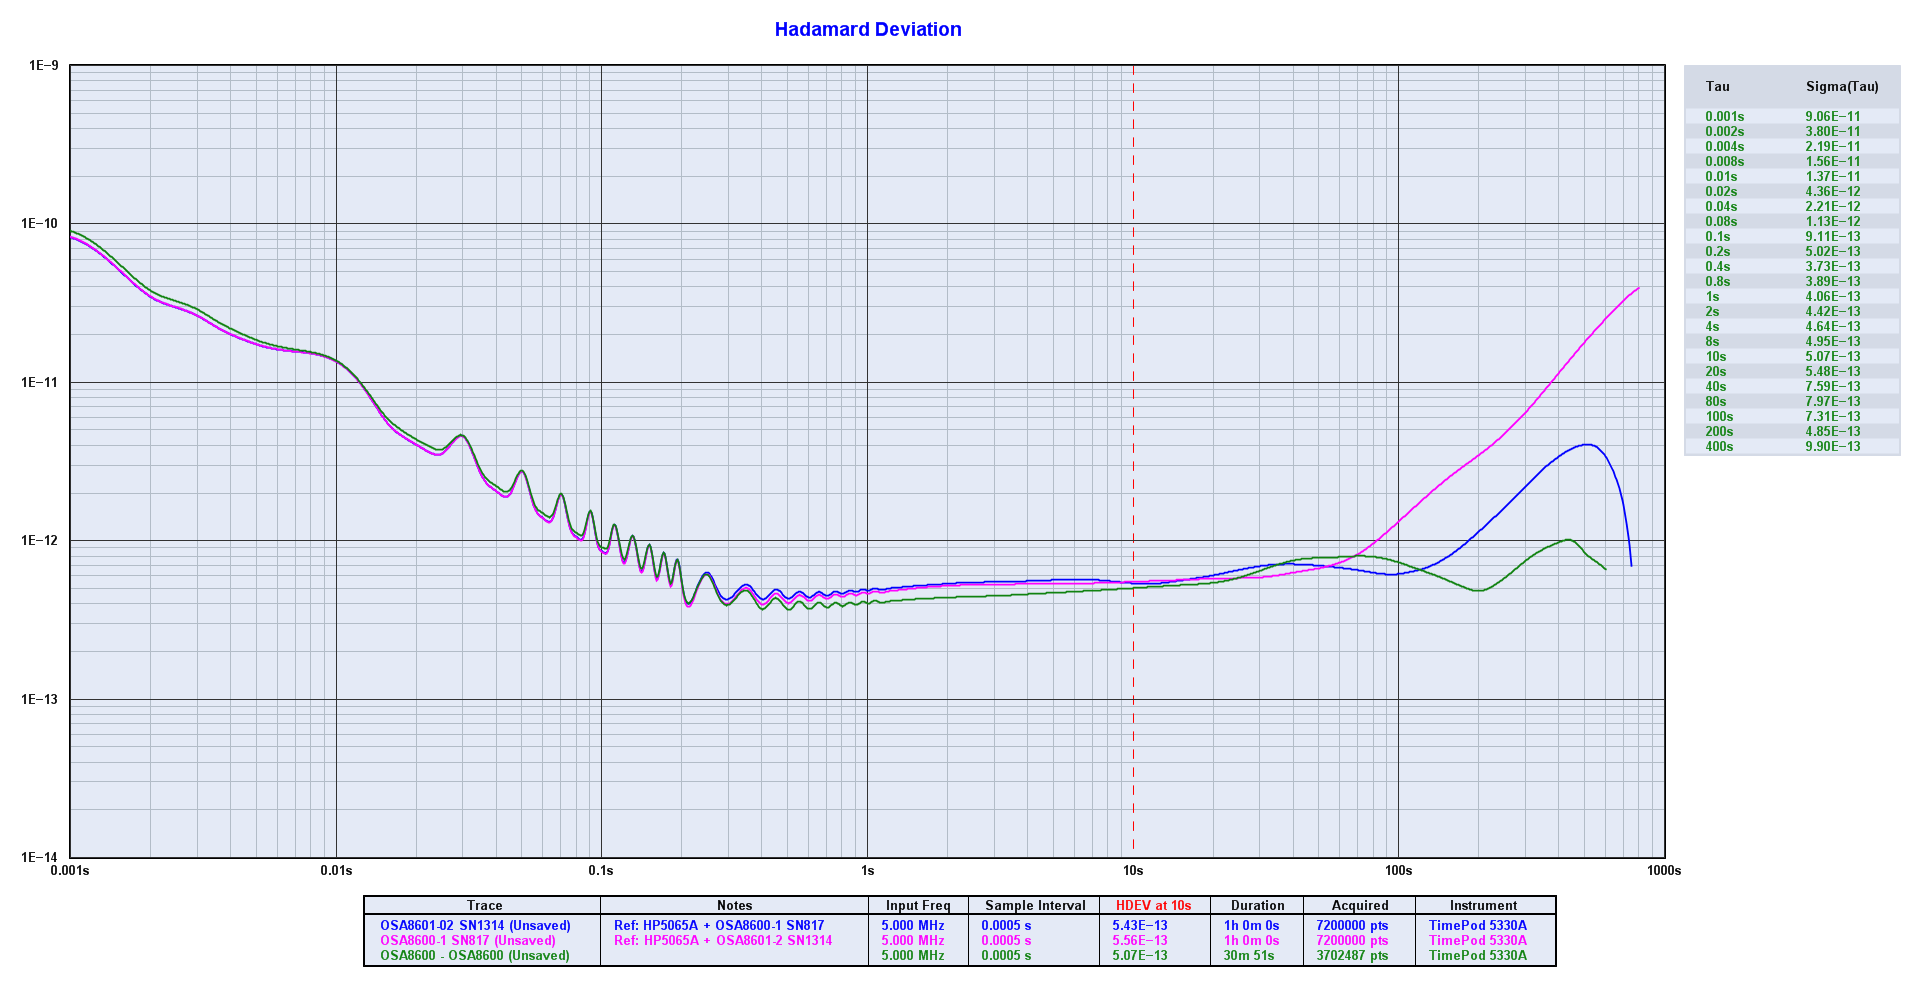Click the acquired value '3702487 pts'
The height and width of the screenshot is (998, 1920).
pyautogui.click(x=1352, y=955)
